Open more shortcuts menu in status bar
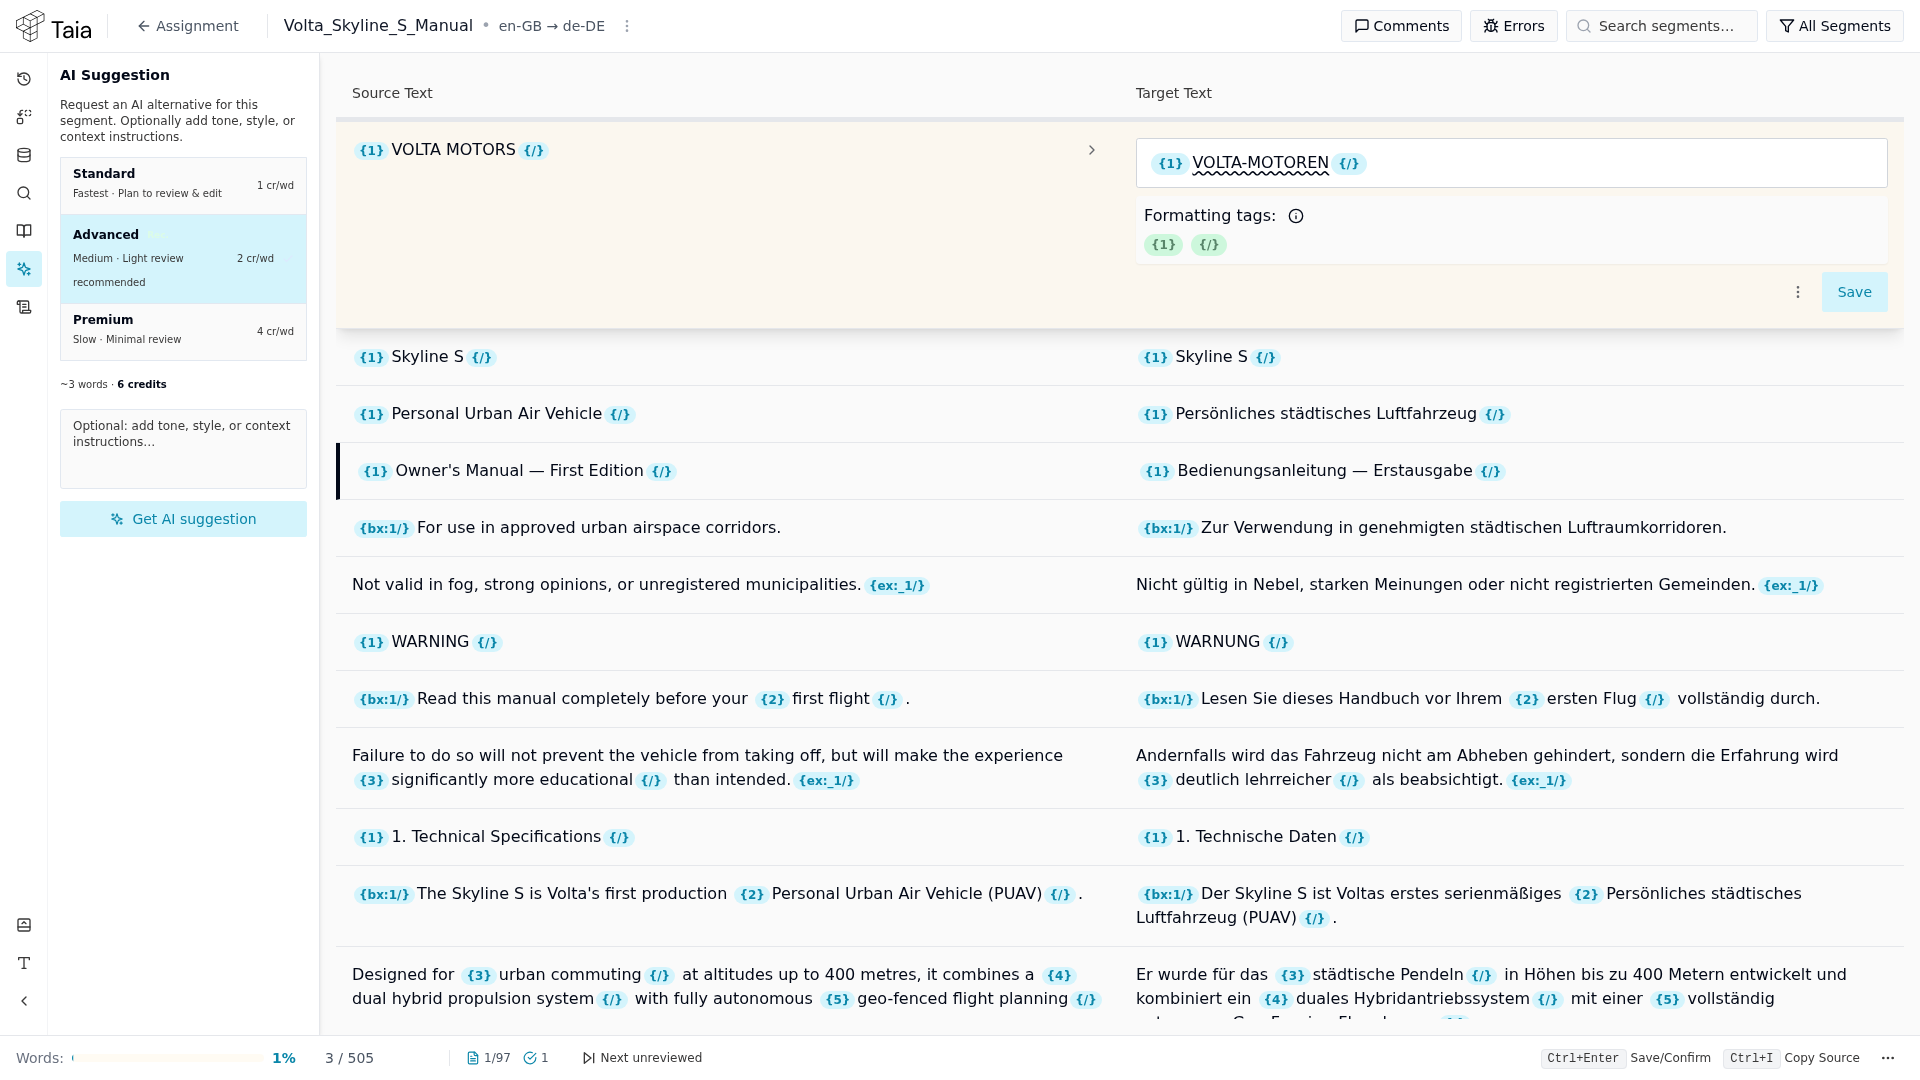The image size is (1920, 1080). 1888,1058
